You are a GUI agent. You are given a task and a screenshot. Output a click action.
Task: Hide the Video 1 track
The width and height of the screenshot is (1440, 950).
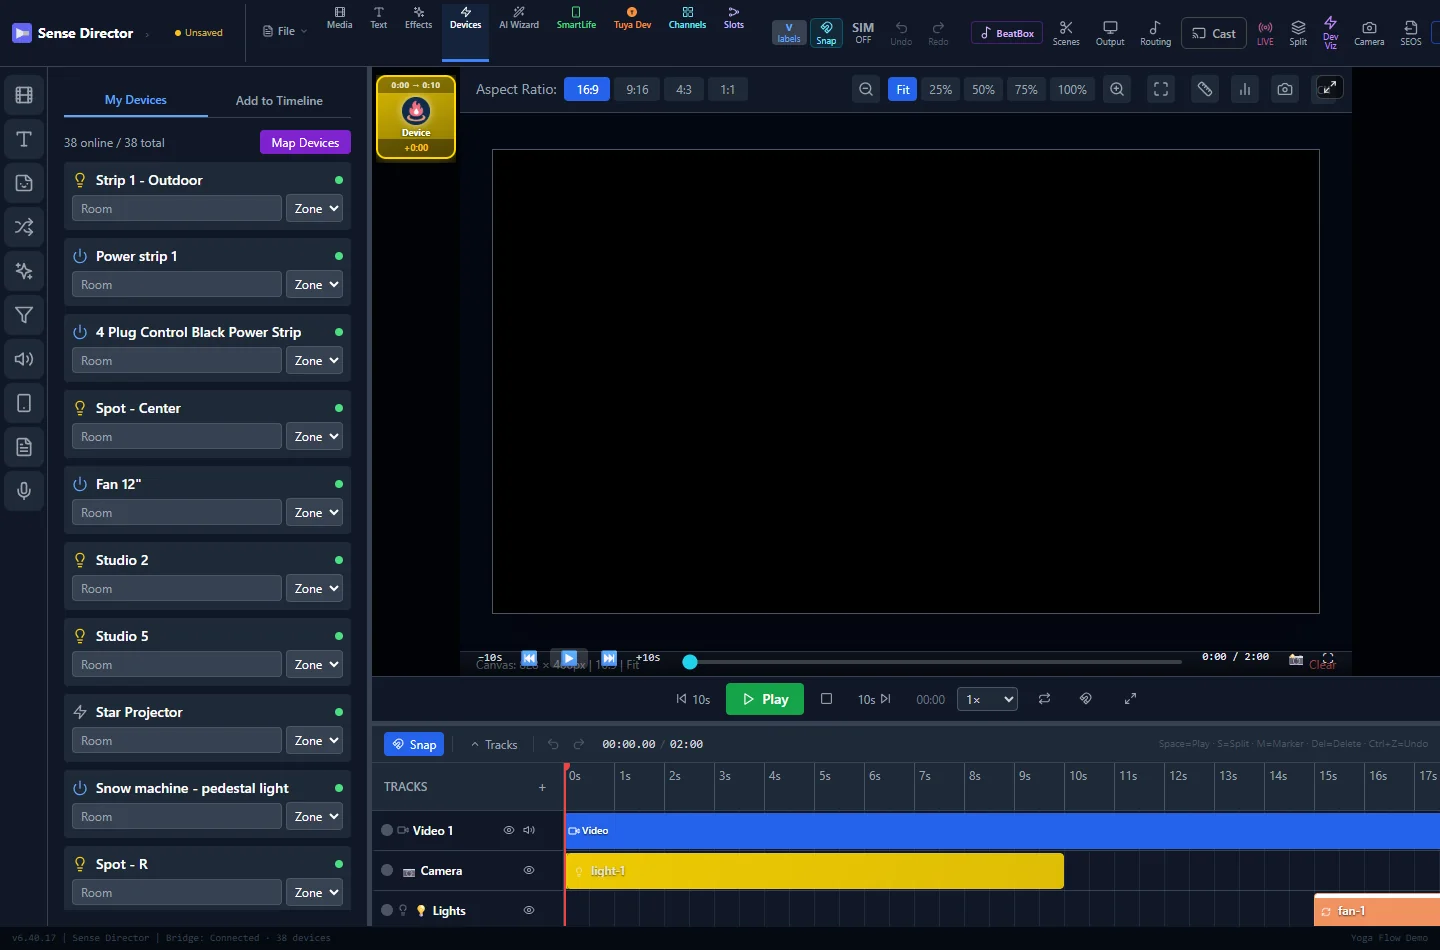[x=508, y=830]
